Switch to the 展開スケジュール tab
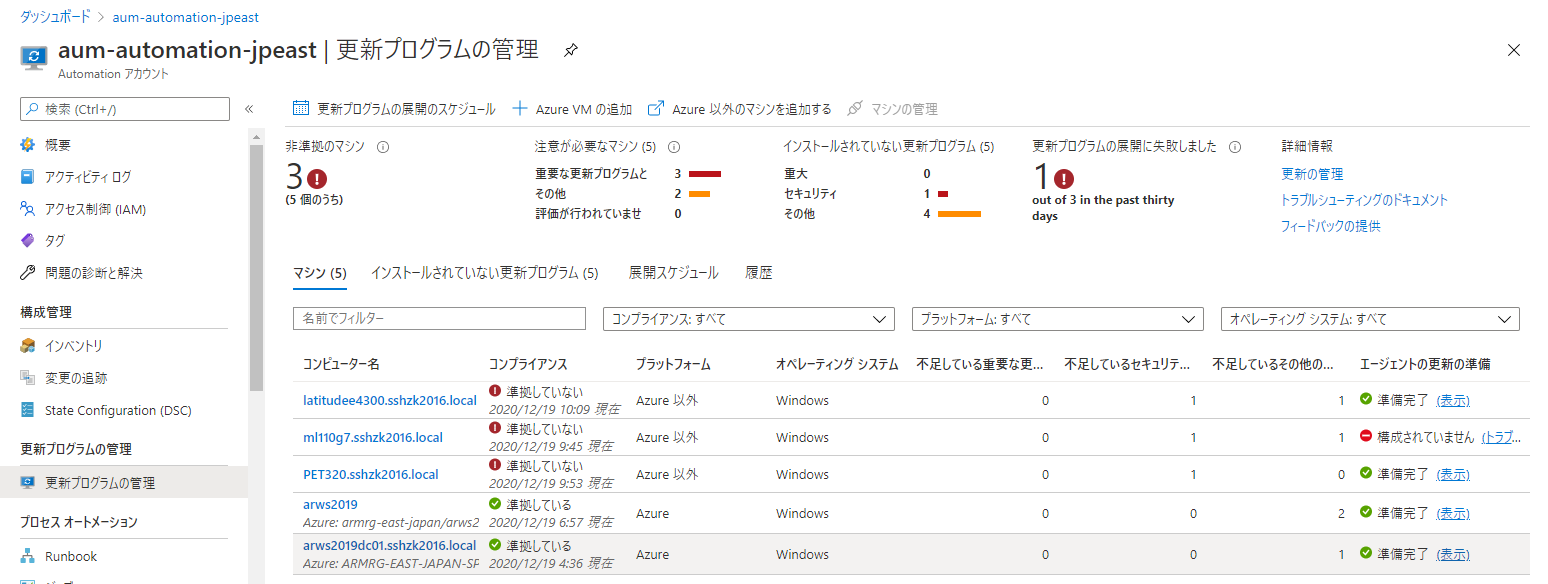 [673, 273]
